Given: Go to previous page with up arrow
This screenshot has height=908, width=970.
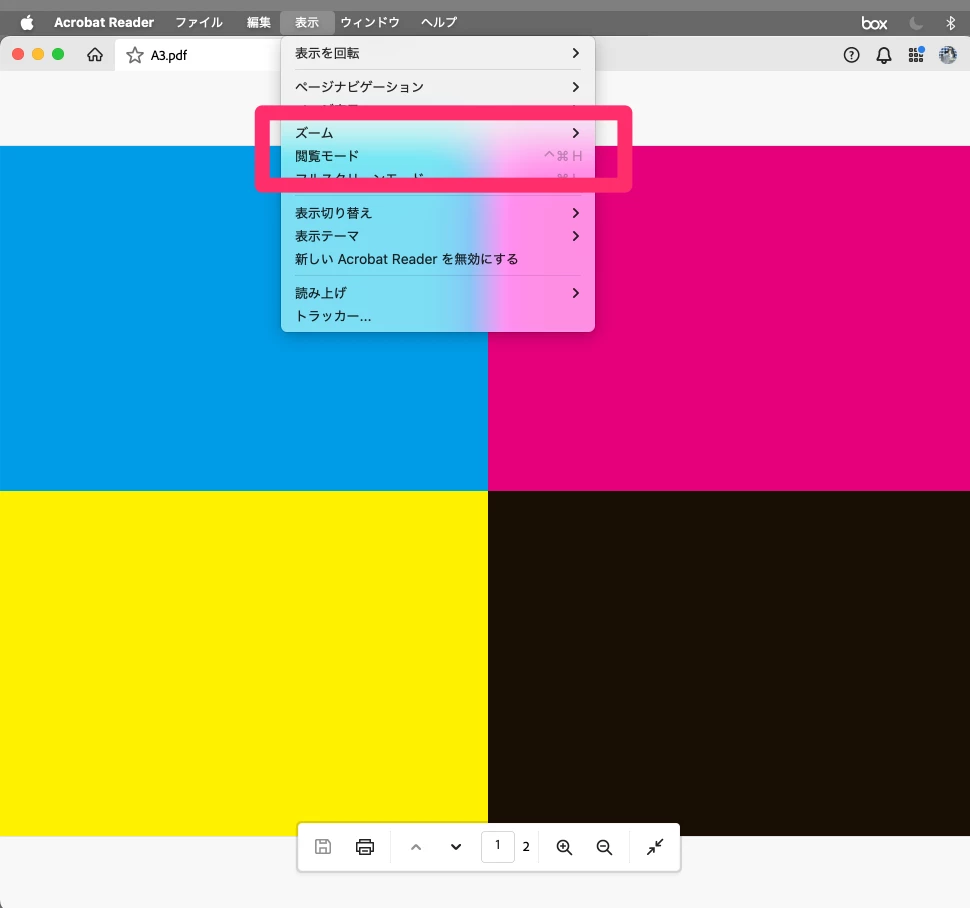Looking at the screenshot, I should 416,847.
